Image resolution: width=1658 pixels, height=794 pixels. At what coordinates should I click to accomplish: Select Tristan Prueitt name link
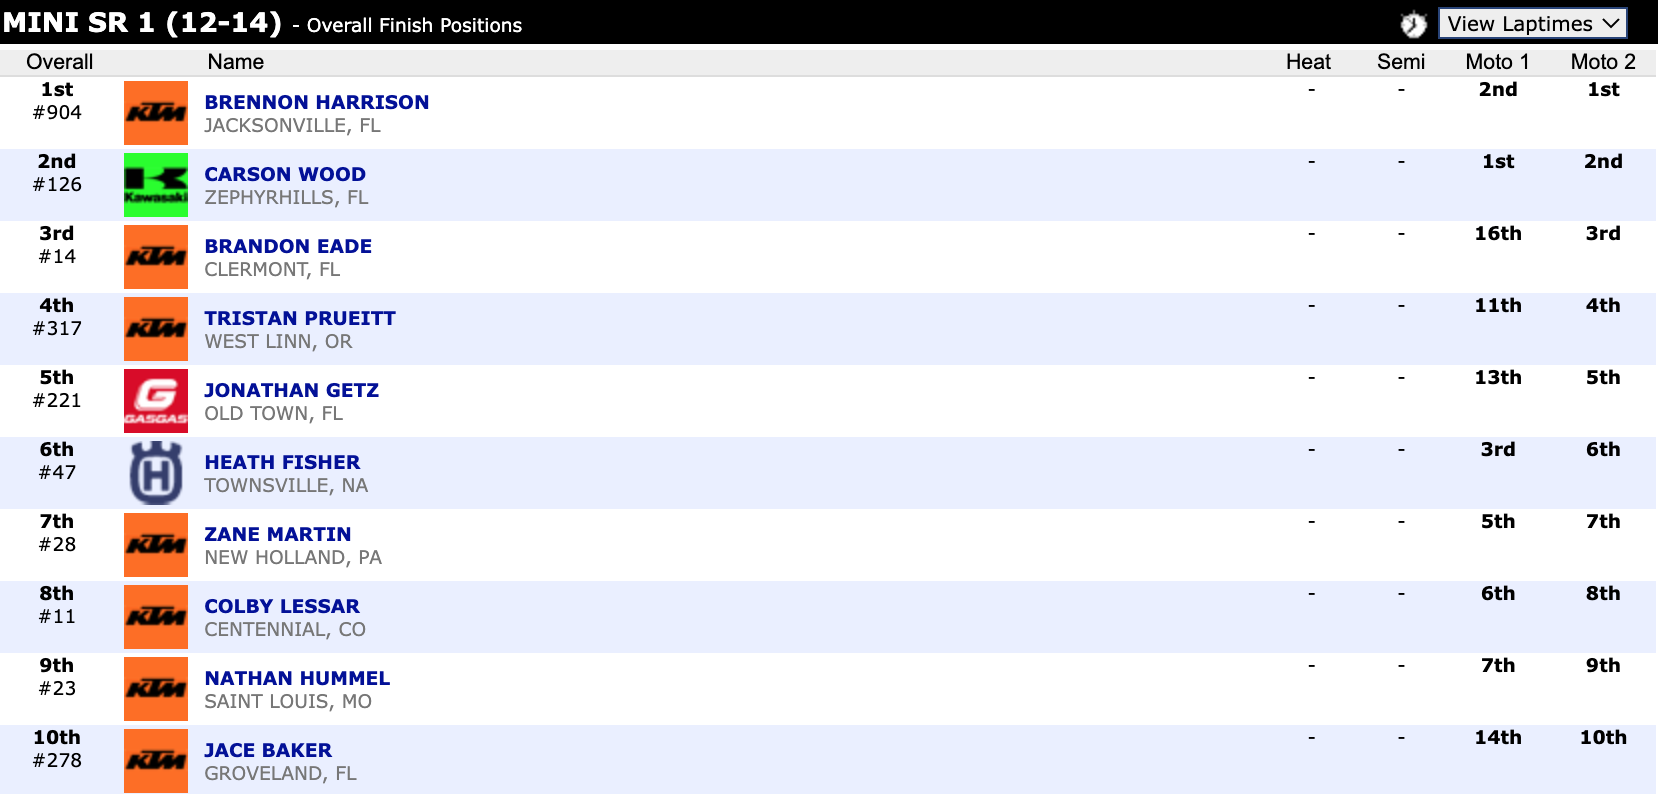click(x=300, y=318)
